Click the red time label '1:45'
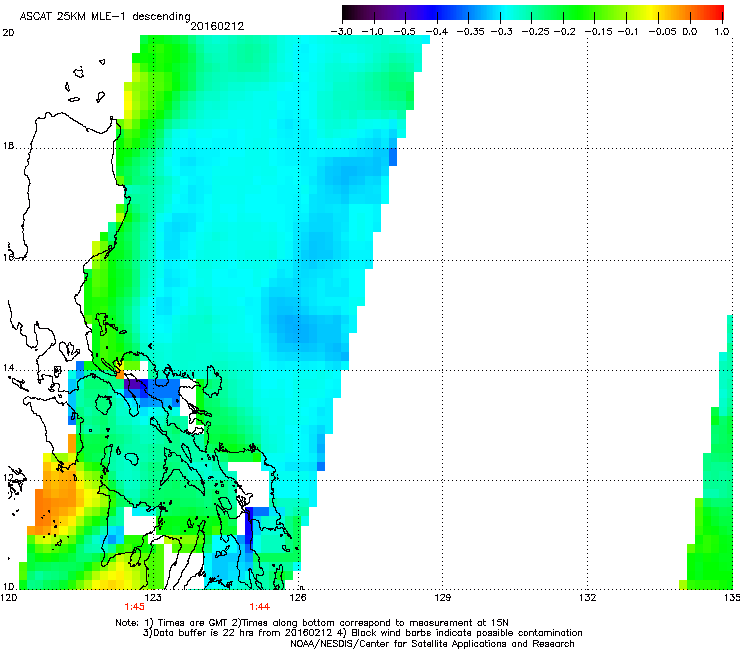The image size is (740, 650). [135, 607]
